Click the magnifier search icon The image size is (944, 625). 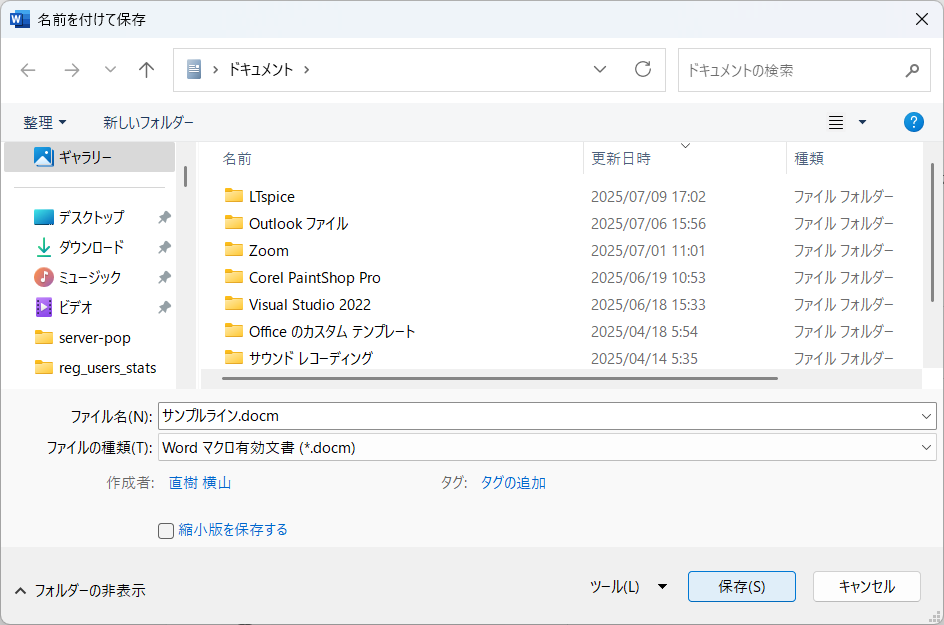(912, 70)
